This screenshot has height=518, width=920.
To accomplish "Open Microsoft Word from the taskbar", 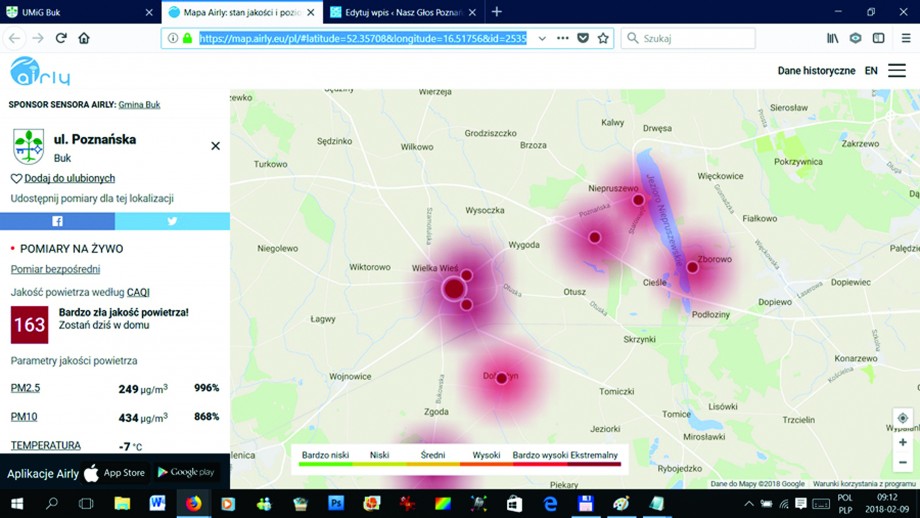I will (157, 503).
